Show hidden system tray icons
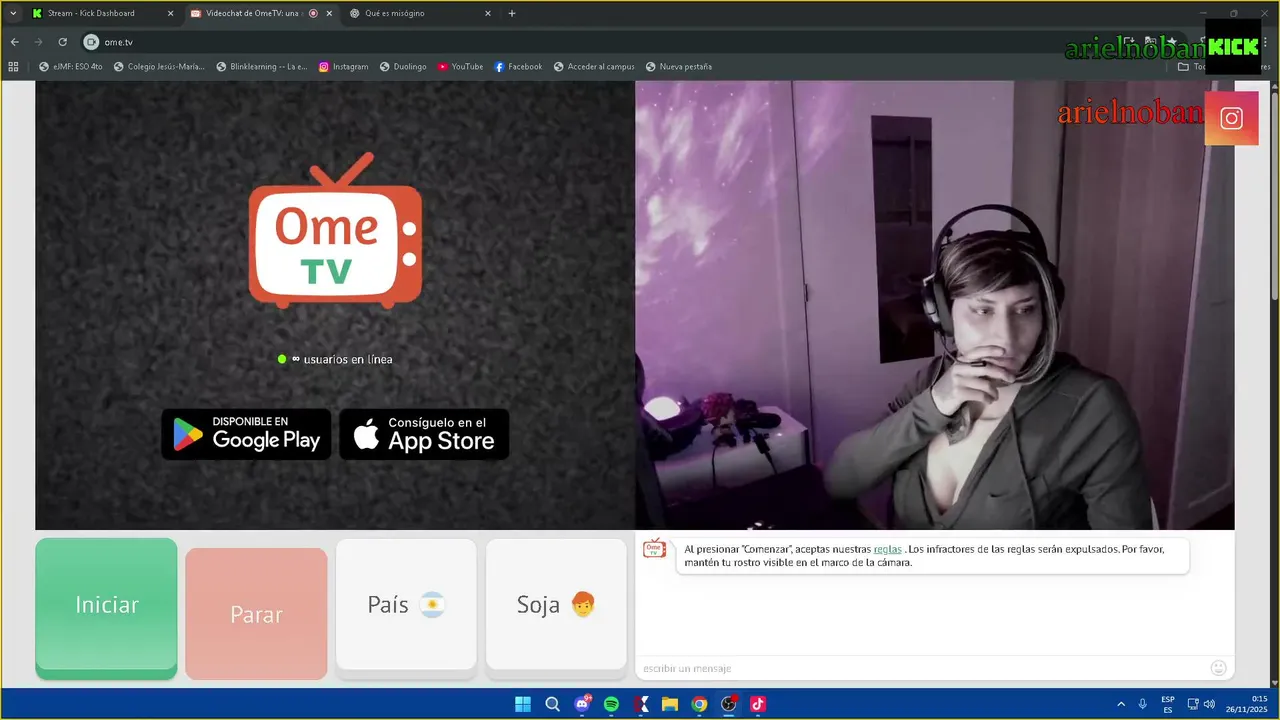The image size is (1280, 720). coord(1120,704)
